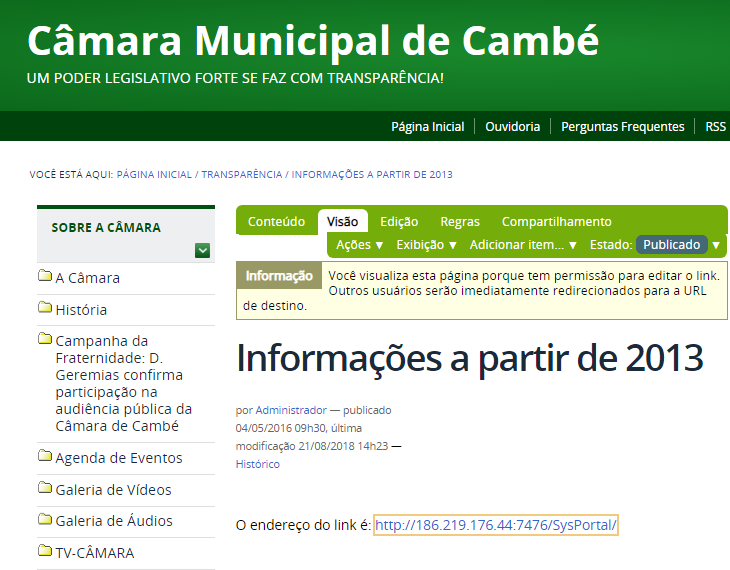Switch to the Edição tab
This screenshot has height=570, width=730.
(x=399, y=222)
